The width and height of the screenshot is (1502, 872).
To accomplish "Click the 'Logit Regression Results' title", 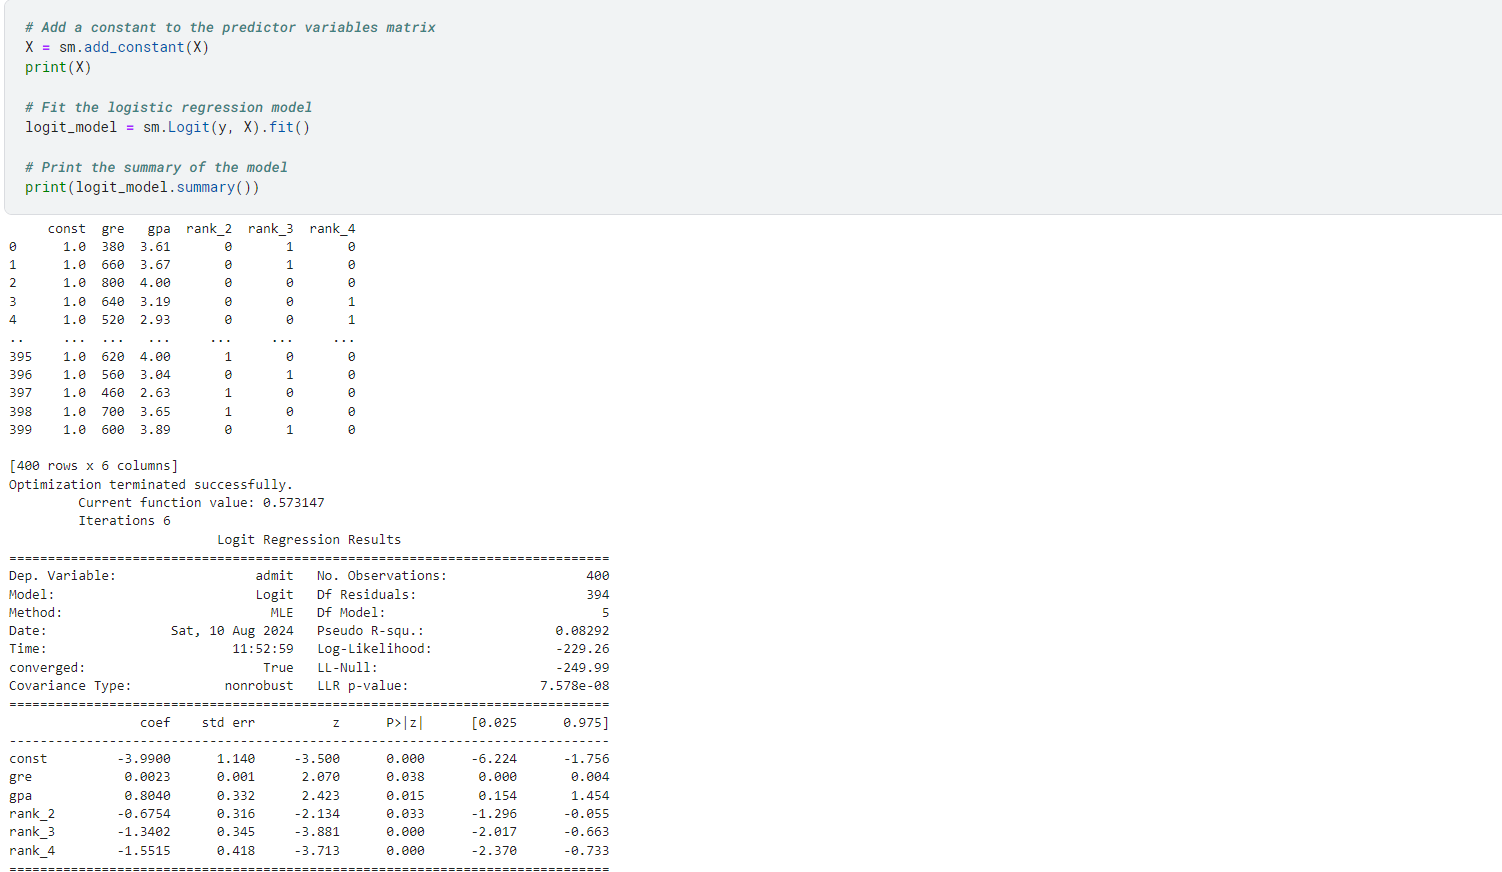I will pyautogui.click(x=309, y=540).
